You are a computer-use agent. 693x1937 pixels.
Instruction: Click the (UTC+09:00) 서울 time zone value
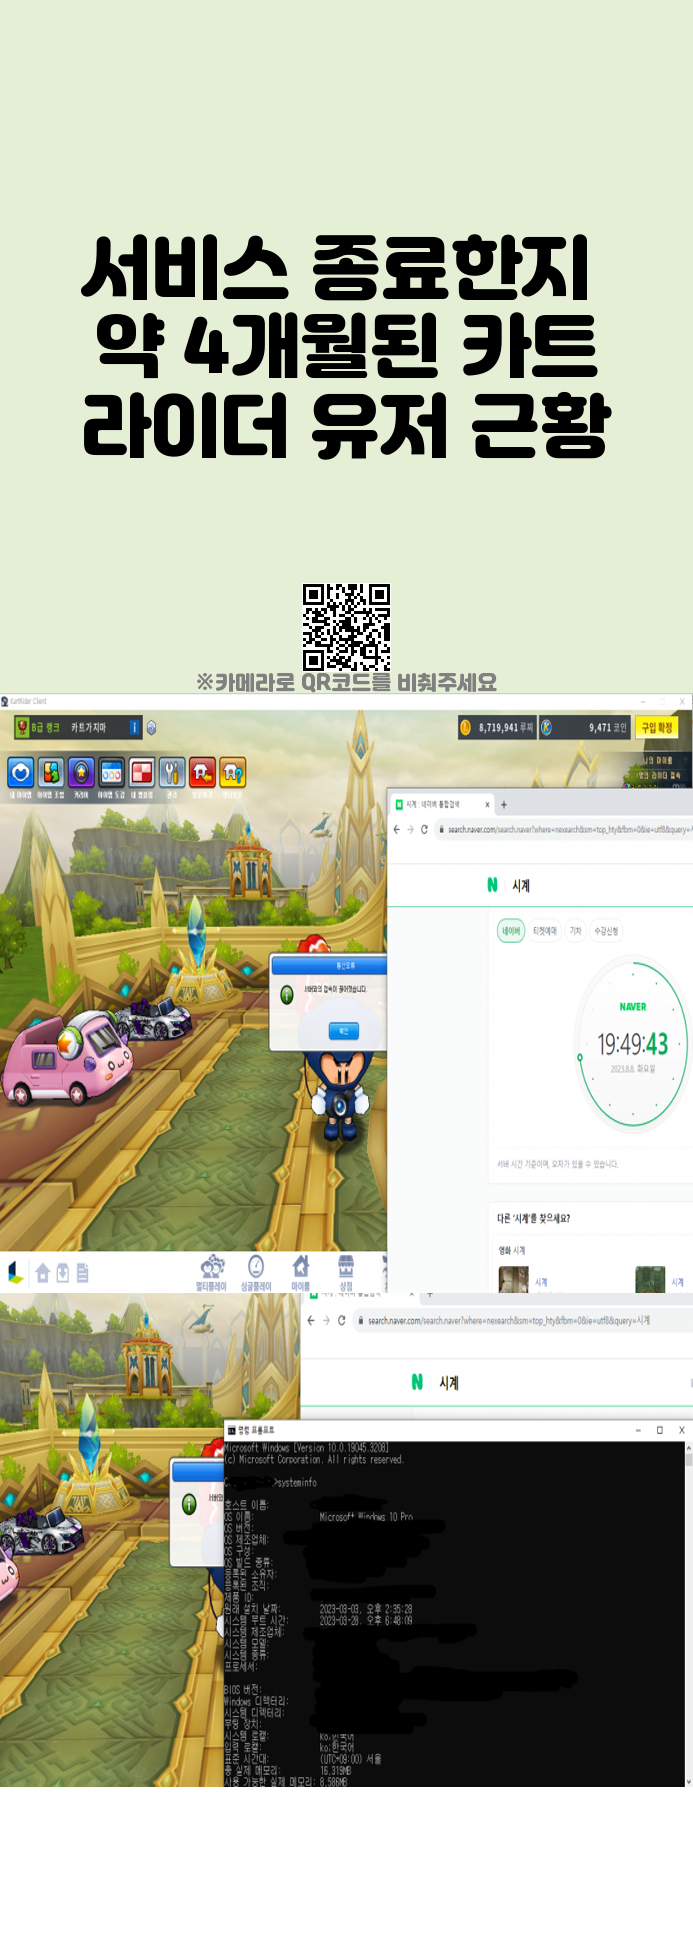tap(350, 1758)
